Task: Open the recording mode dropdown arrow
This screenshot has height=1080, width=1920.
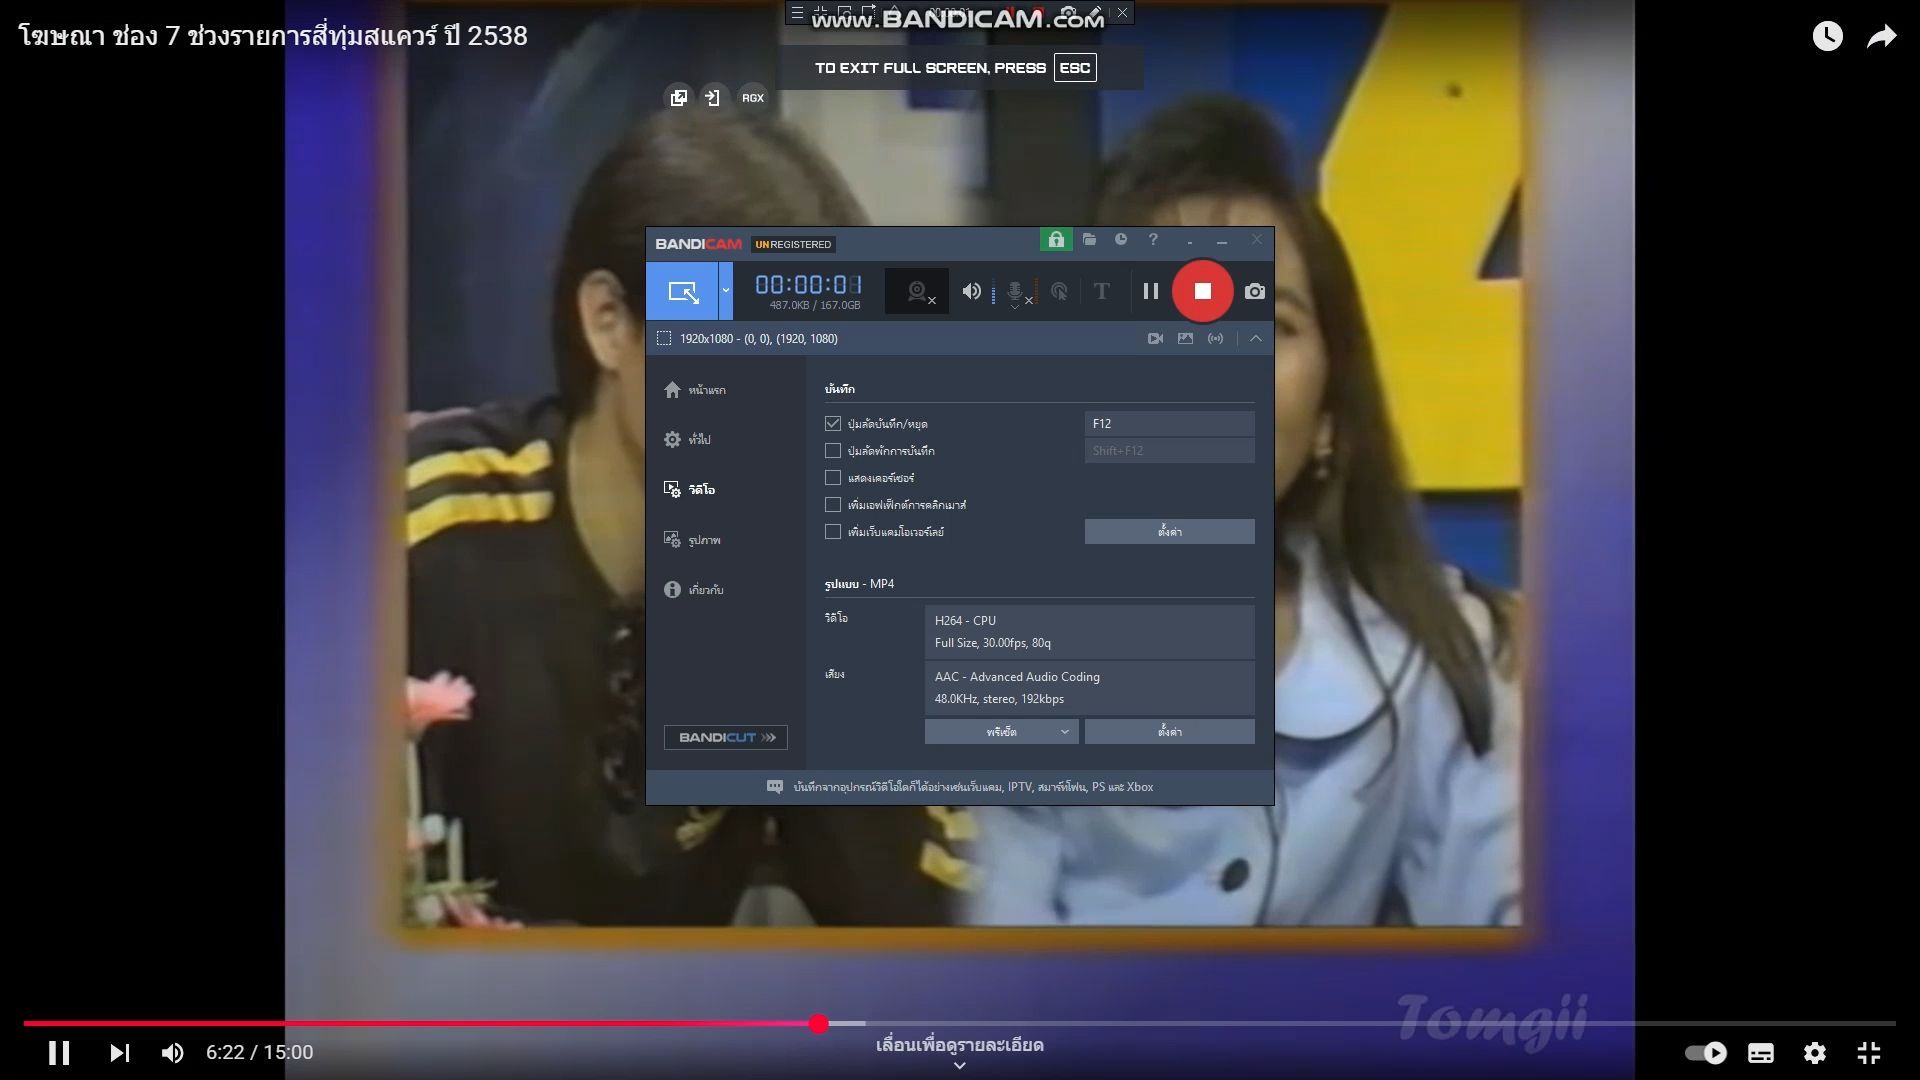Action: point(726,291)
